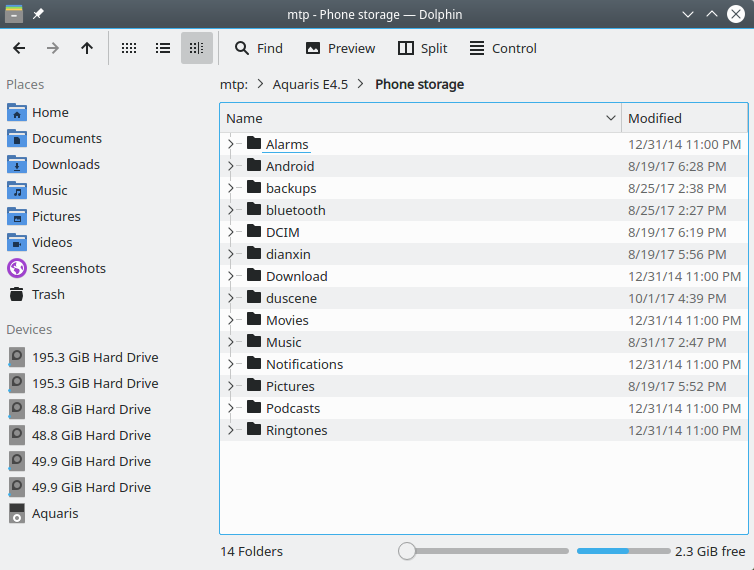The width and height of the screenshot is (754, 570).
Task: Expand the DCIM folder
Action: click(x=231, y=232)
